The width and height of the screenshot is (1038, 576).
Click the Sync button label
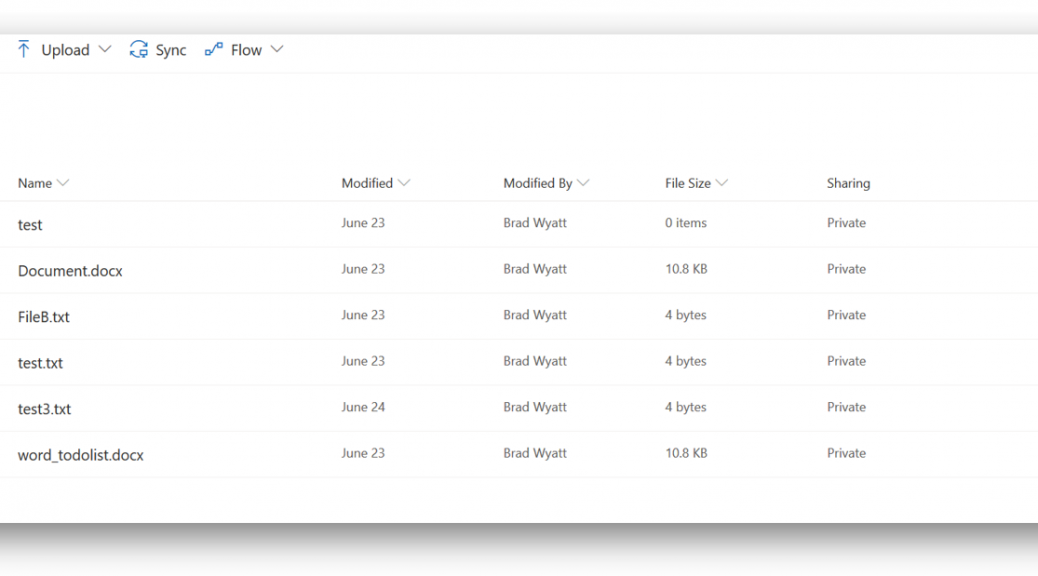tap(171, 50)
